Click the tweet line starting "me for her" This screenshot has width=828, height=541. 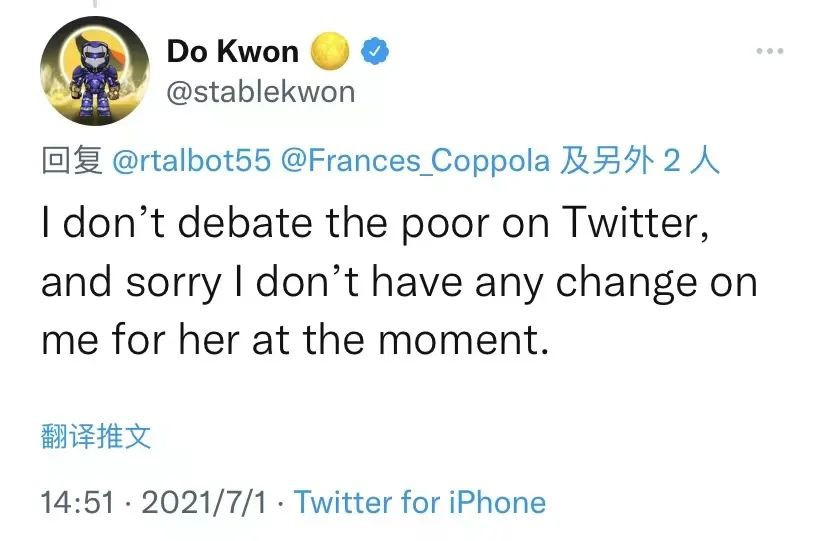click(295, 340)
